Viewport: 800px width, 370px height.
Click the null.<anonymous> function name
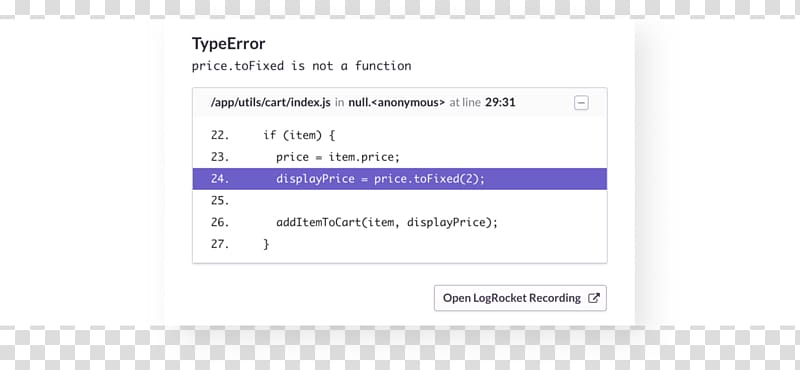coord(396,103)
